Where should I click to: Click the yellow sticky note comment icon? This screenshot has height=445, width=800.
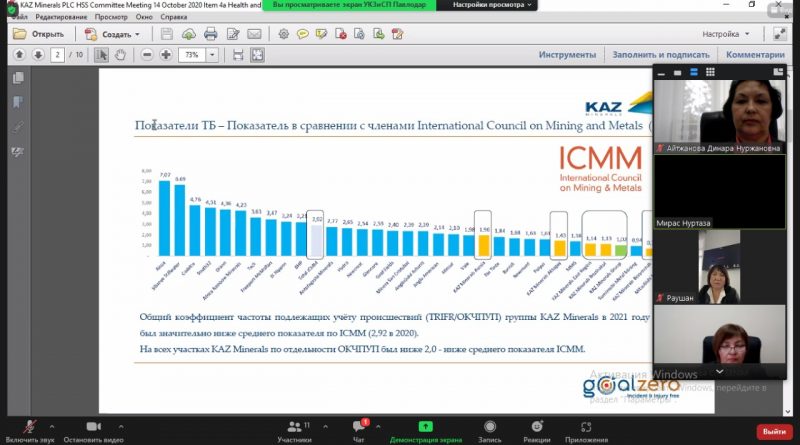point(303,34)
